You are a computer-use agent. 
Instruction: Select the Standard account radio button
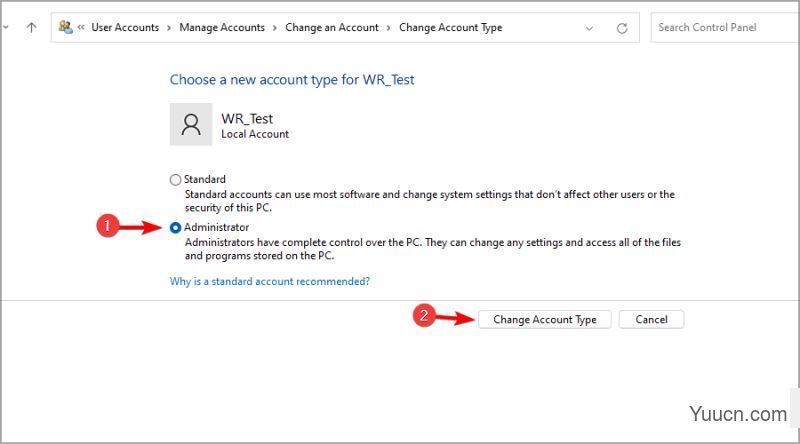coord(175,180)
